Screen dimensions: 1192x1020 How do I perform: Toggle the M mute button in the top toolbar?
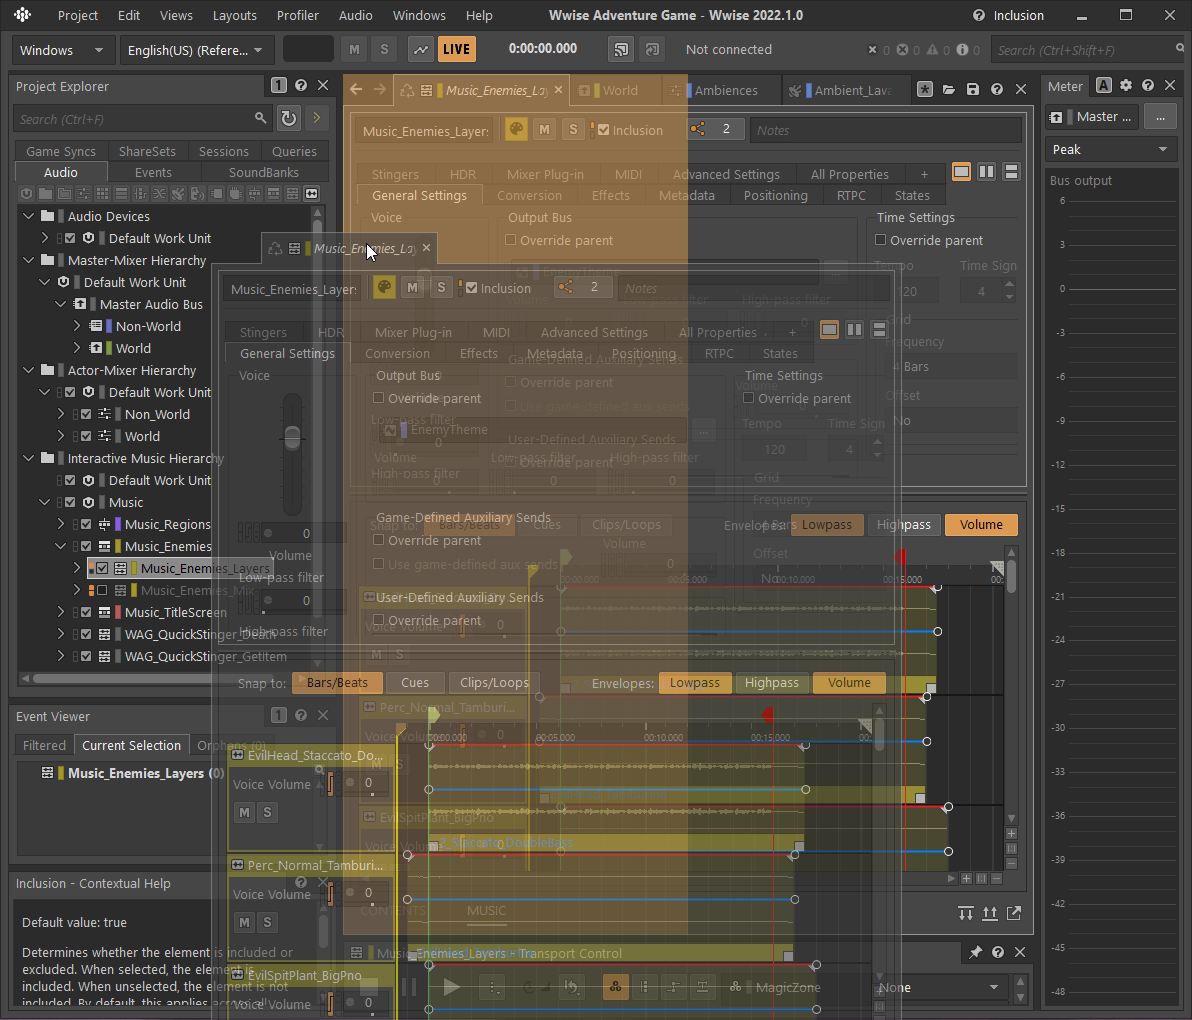tap(354, 49)
